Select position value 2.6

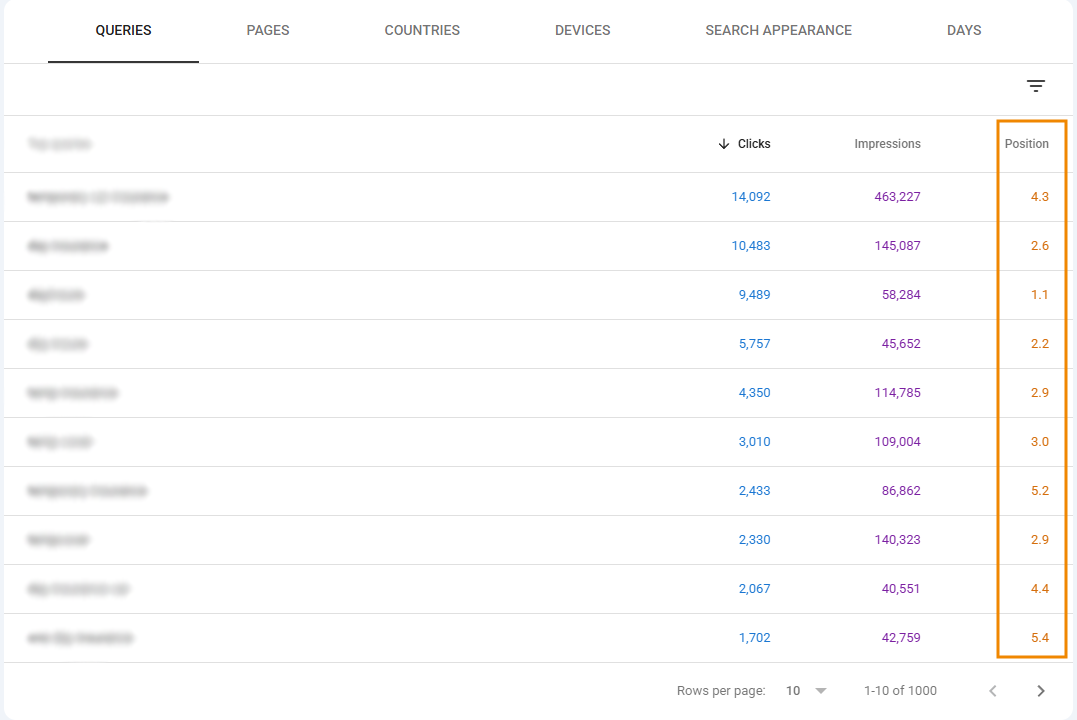(x=1039, y=245)
